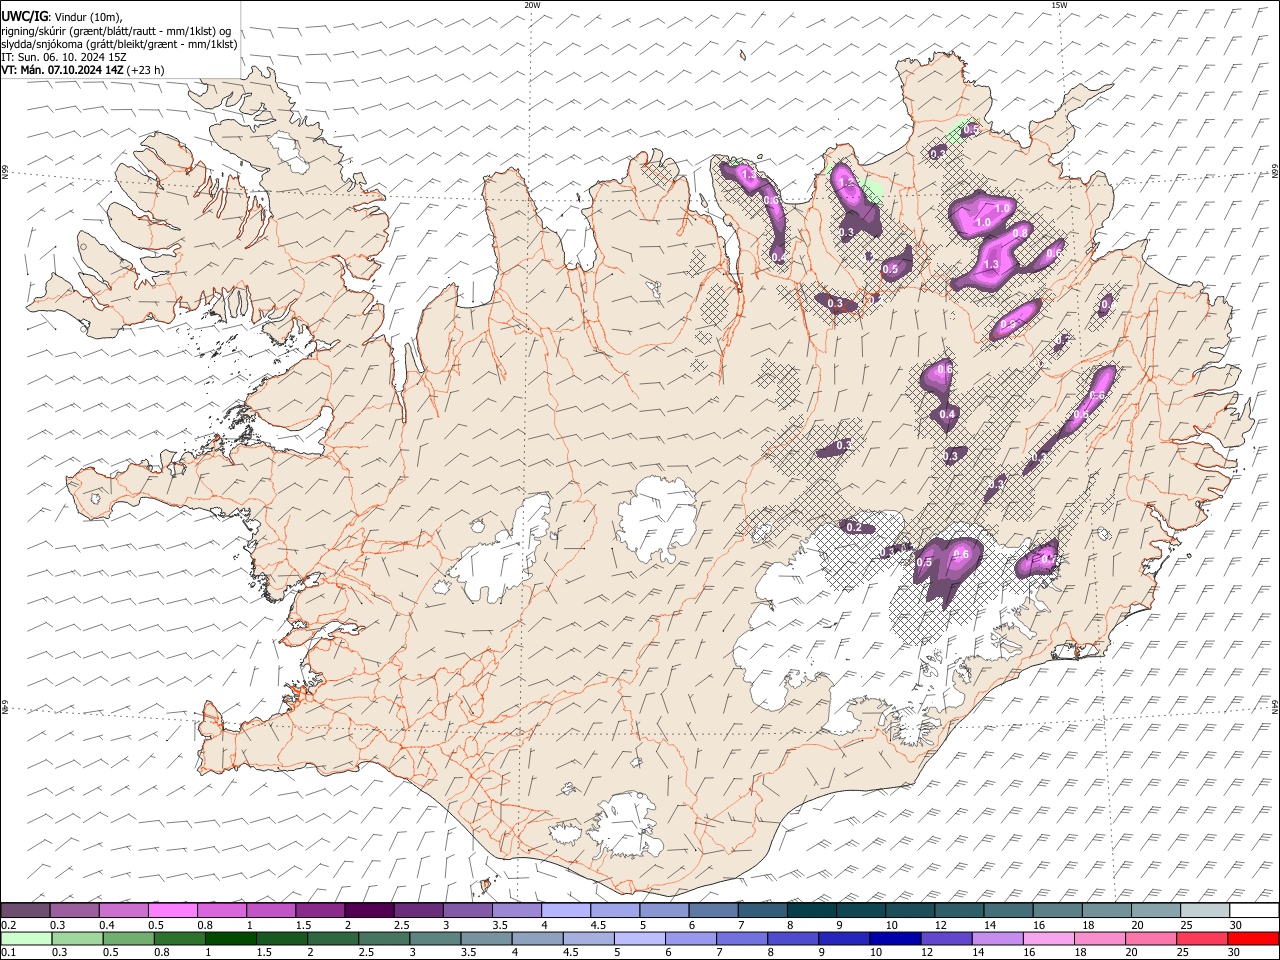The width and height of the screenshot is (1280, 960).
Task: Click the slydda/snjókoma legend description line
Action: [120, 44]
